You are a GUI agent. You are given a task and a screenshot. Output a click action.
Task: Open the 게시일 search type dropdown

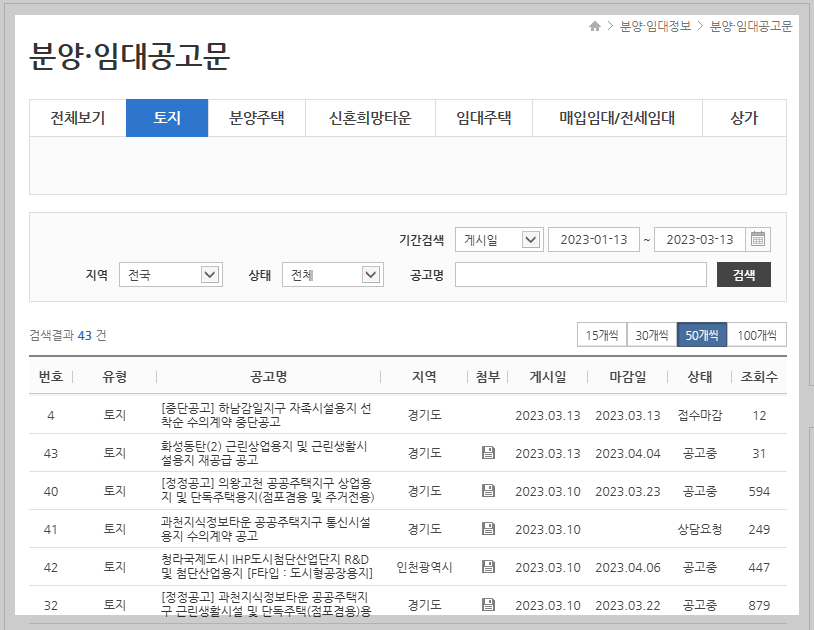pos(498,239)
